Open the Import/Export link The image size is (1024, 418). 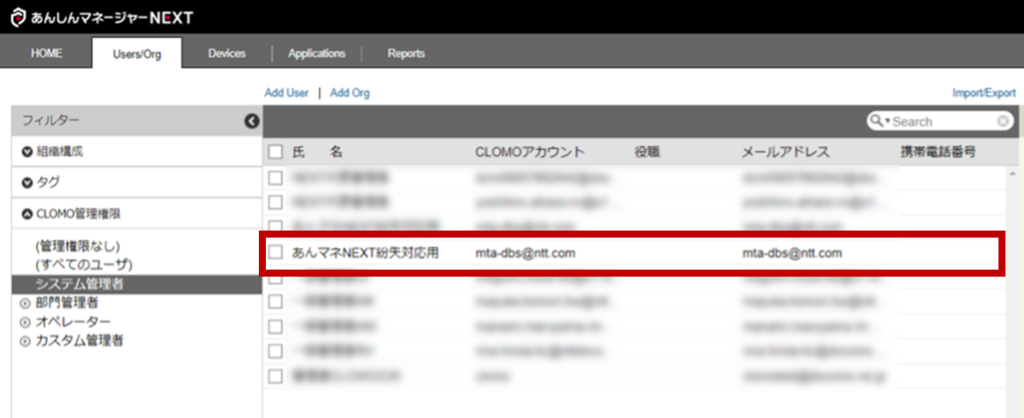(x=984, y=93)
